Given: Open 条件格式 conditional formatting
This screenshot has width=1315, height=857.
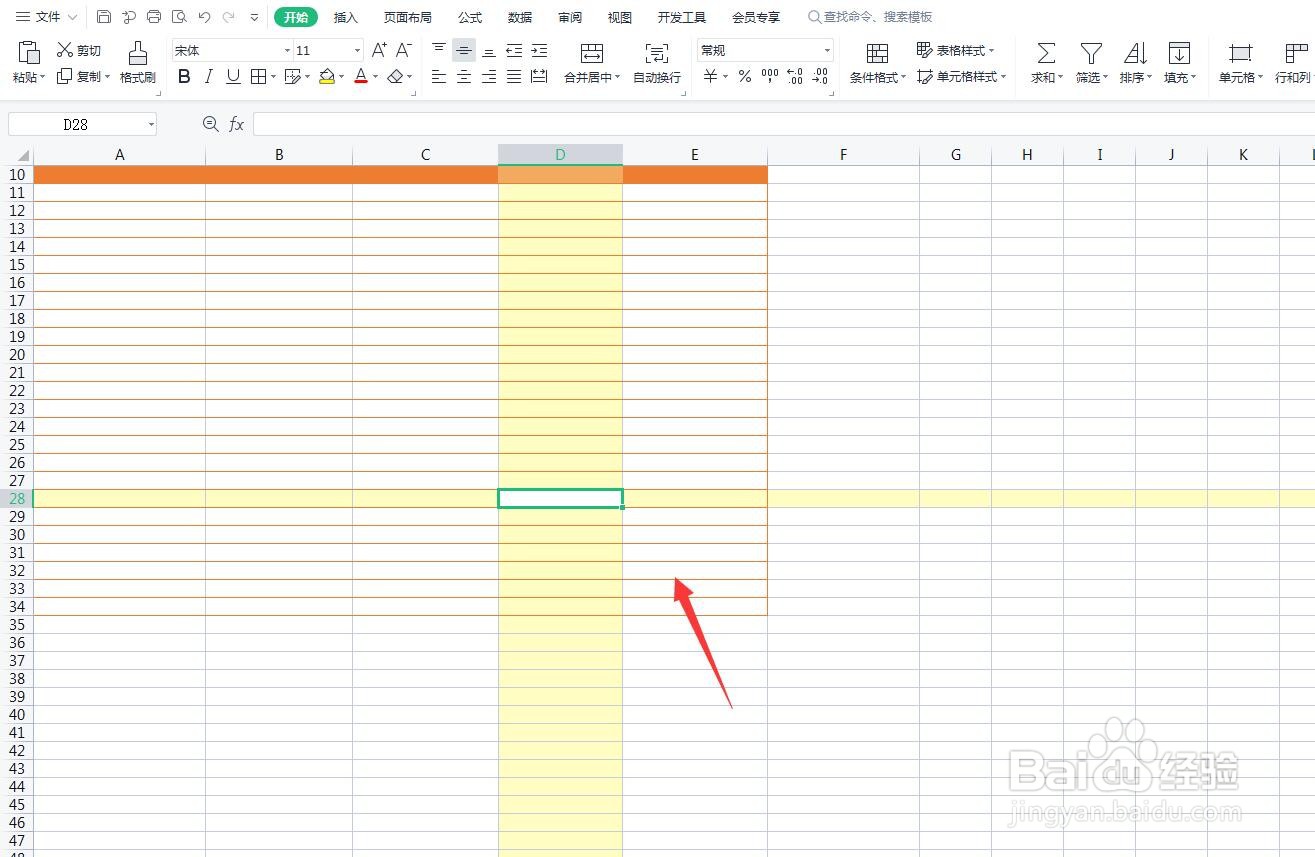Looking at the screenshot, I should (877, 62).
